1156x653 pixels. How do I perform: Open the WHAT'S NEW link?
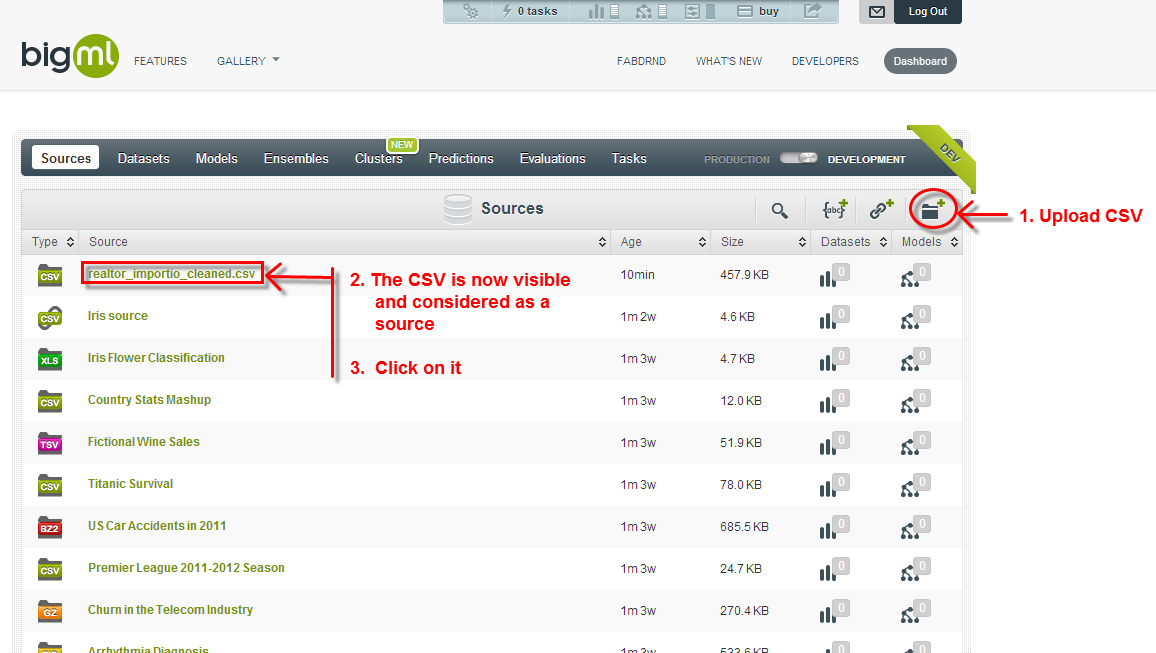pos(729,61)
